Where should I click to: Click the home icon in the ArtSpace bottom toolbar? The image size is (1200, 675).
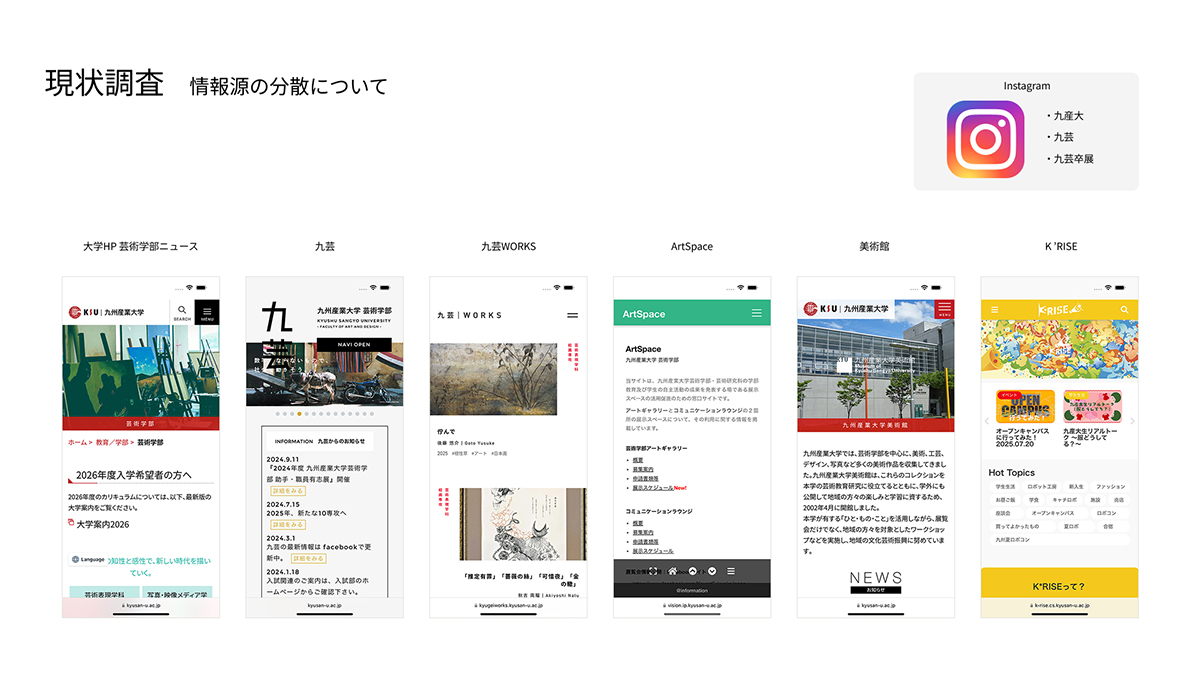(674, 571)
